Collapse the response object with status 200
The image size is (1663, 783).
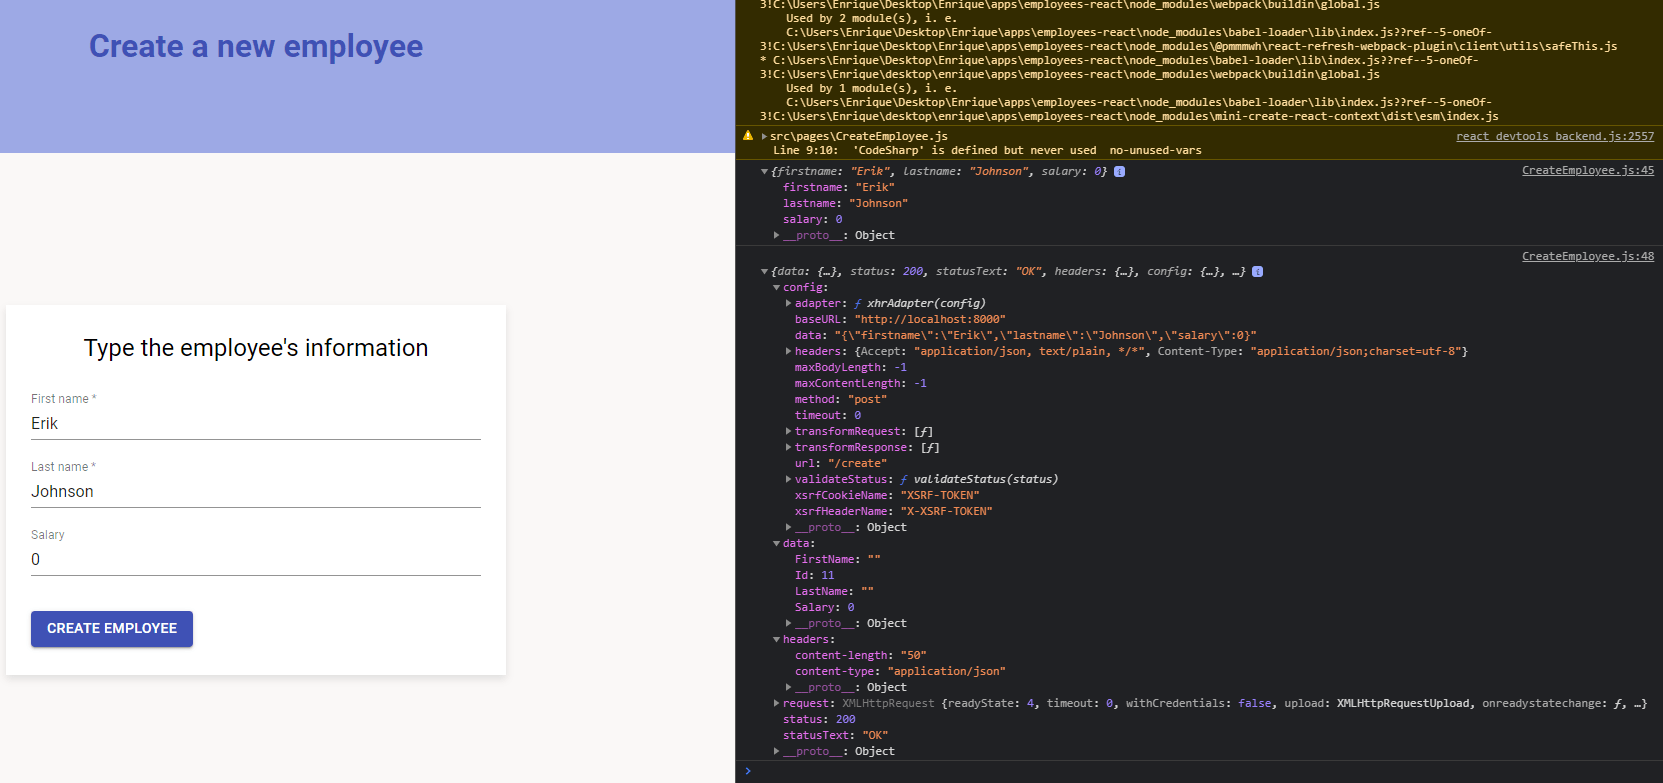[x=765, y=272]
